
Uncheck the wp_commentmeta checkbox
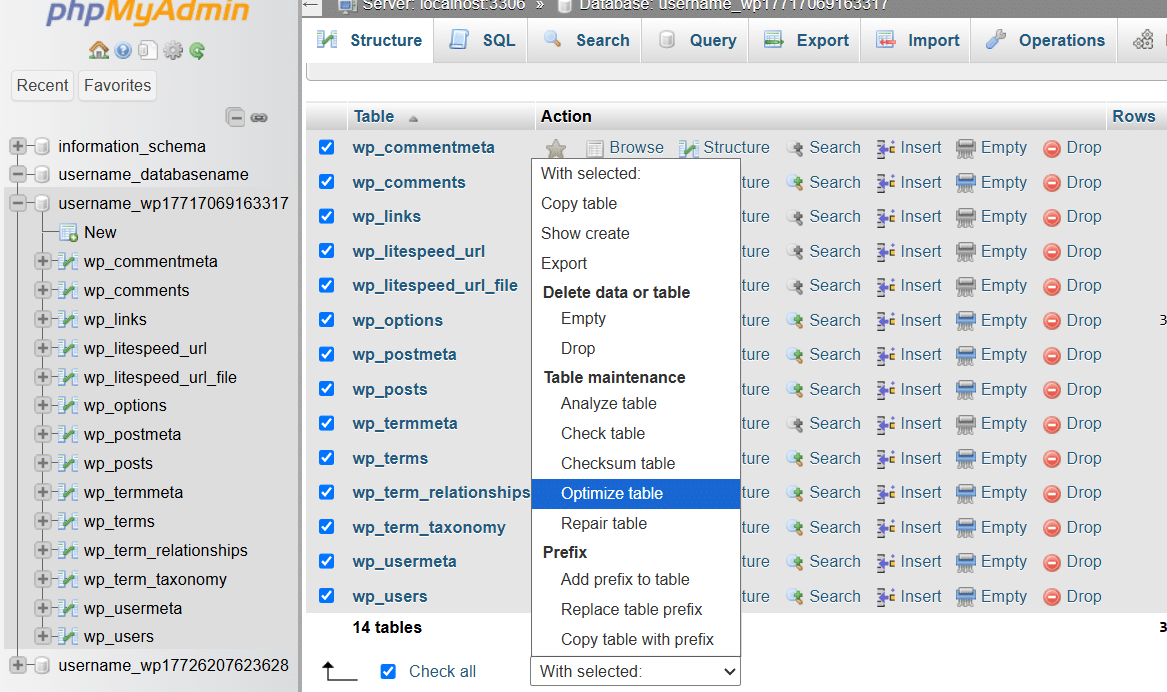[x=327, y=147]
